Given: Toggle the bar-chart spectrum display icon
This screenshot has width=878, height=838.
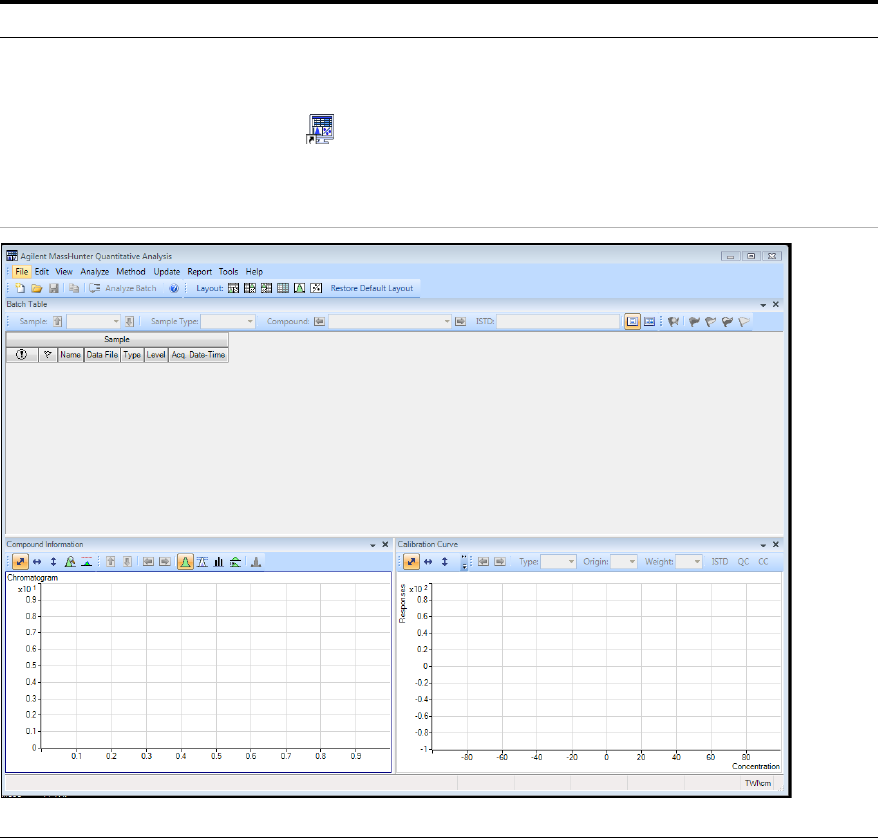Looking at the screenshot, I should [218, 561].
